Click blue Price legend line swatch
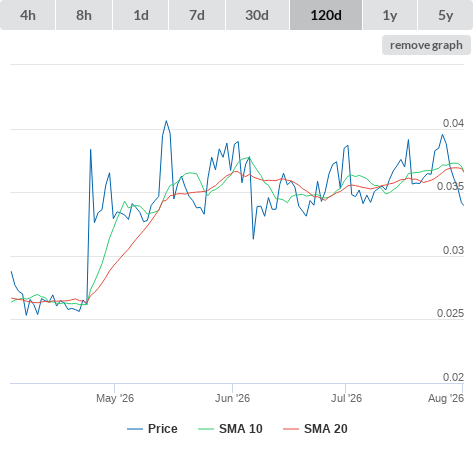The width and height of the screenshot is (474, 455). [135, 429]
